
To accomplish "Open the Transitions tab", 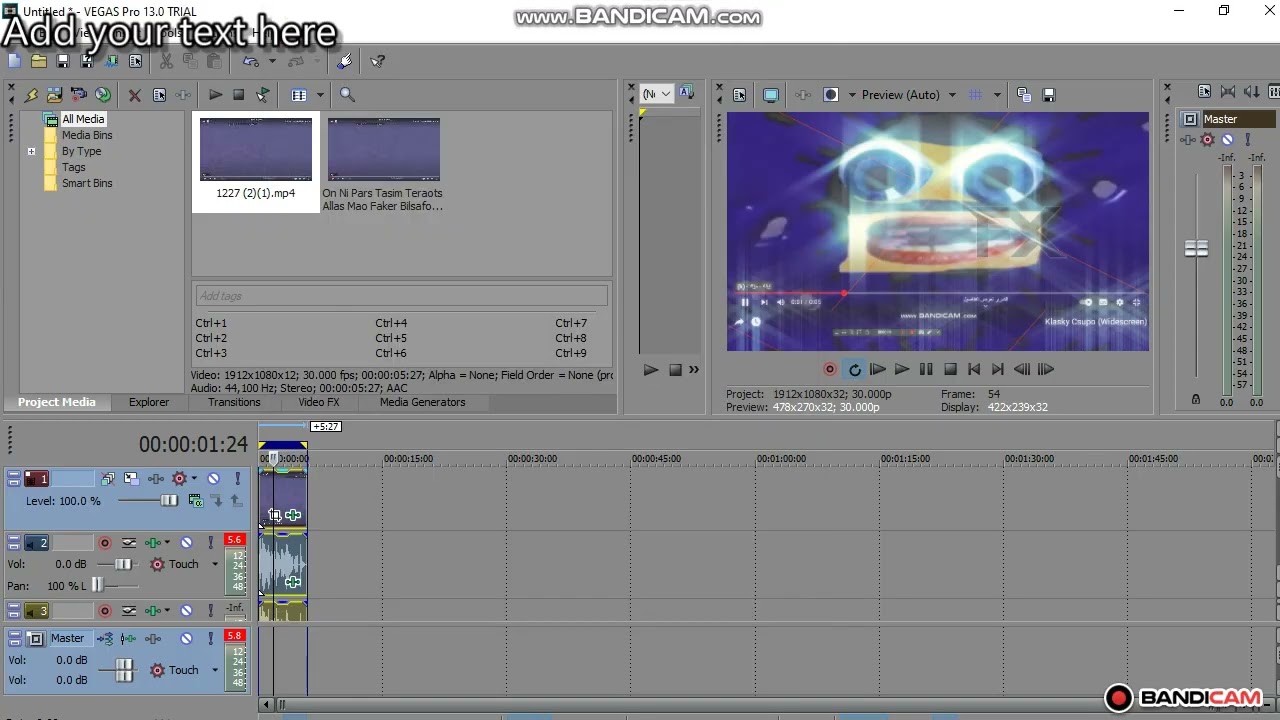I will pos(234,402).
